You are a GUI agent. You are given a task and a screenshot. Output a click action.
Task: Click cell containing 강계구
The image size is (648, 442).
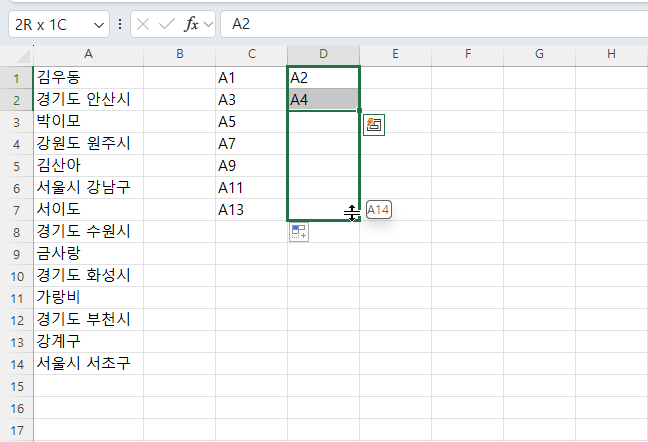88,342
